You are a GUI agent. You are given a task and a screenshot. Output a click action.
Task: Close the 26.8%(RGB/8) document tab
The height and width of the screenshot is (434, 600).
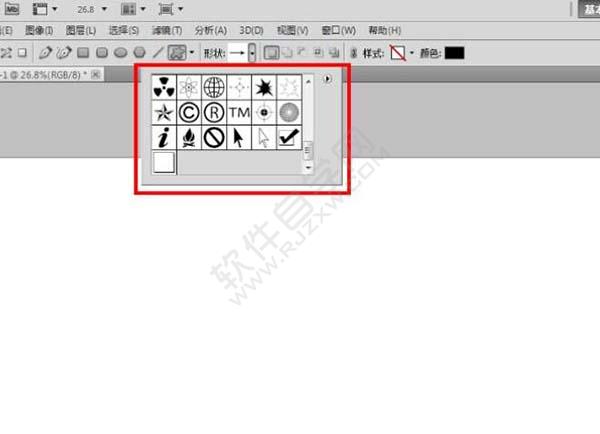pos(96,74)
